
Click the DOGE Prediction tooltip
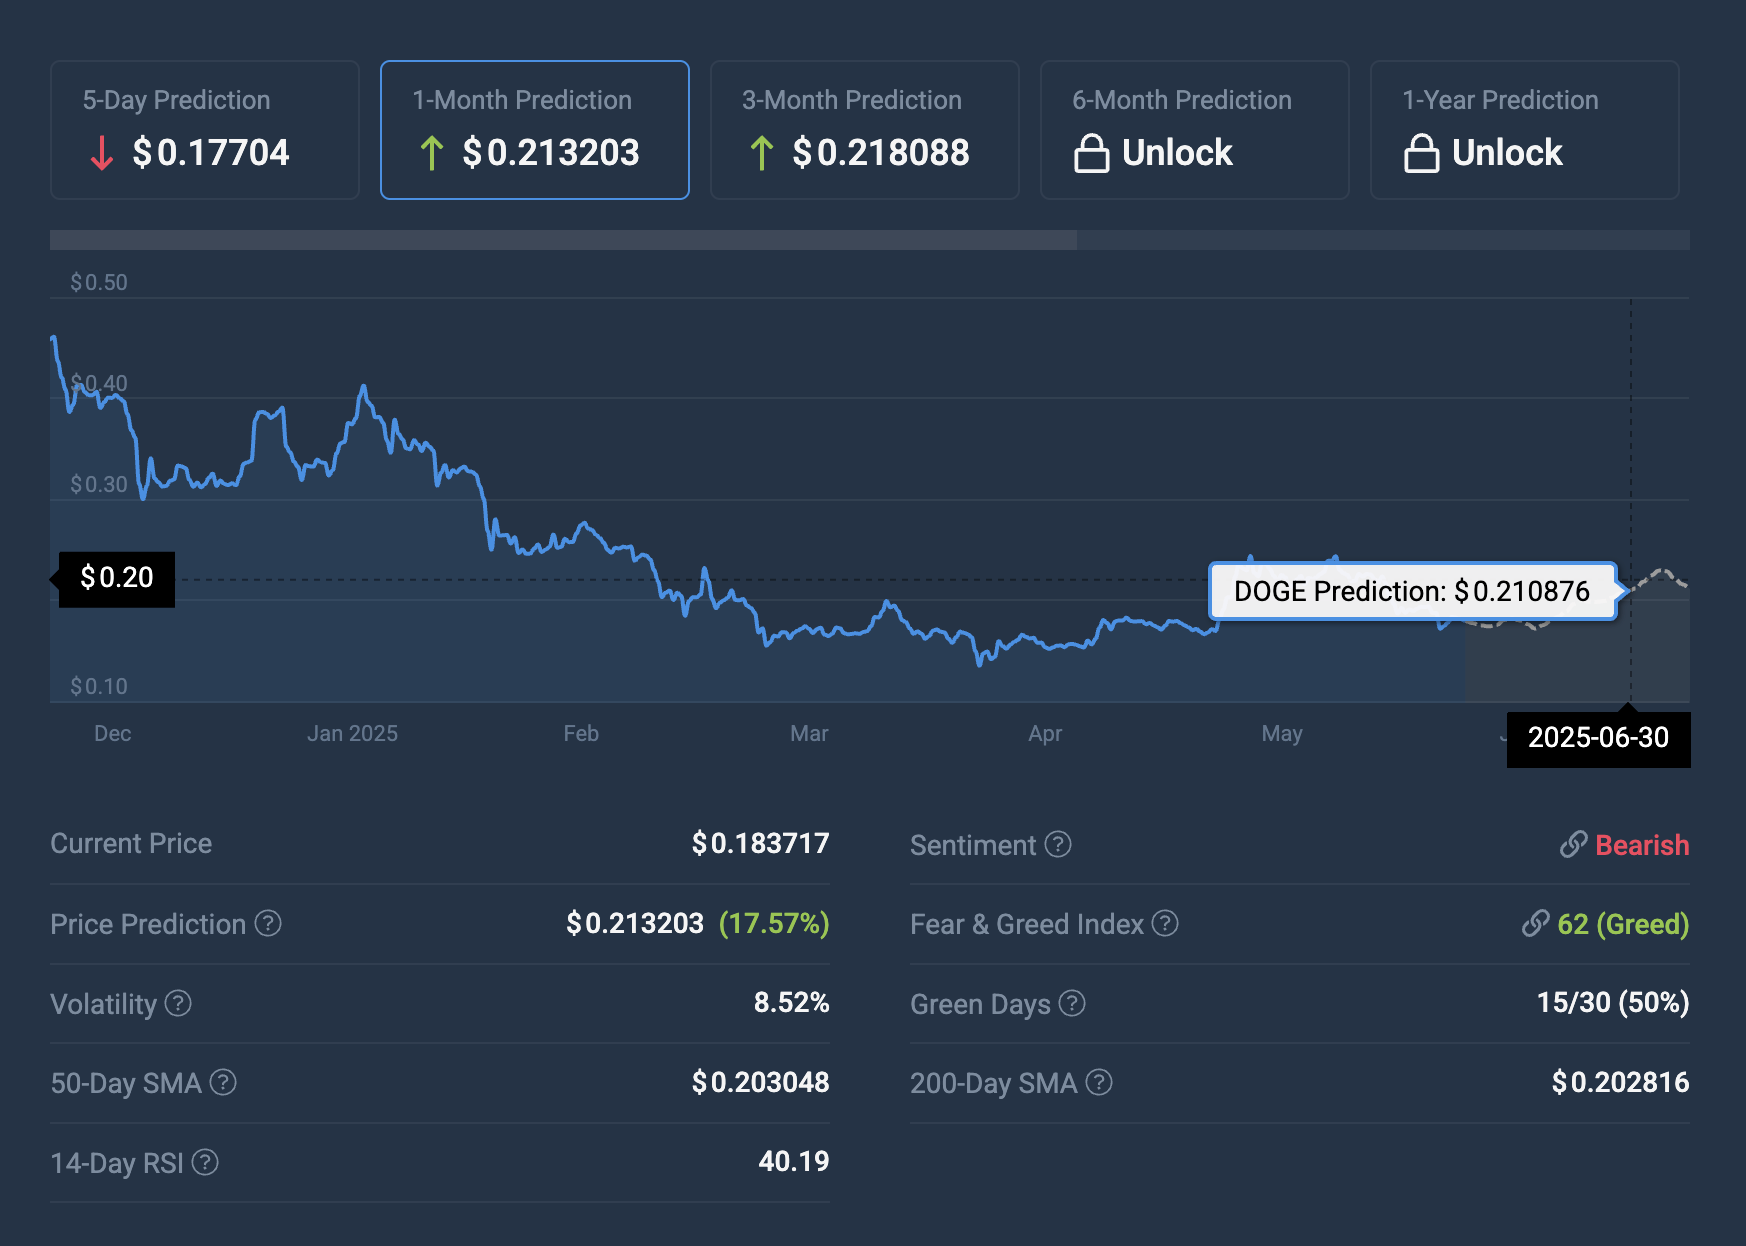(1412, 591)
